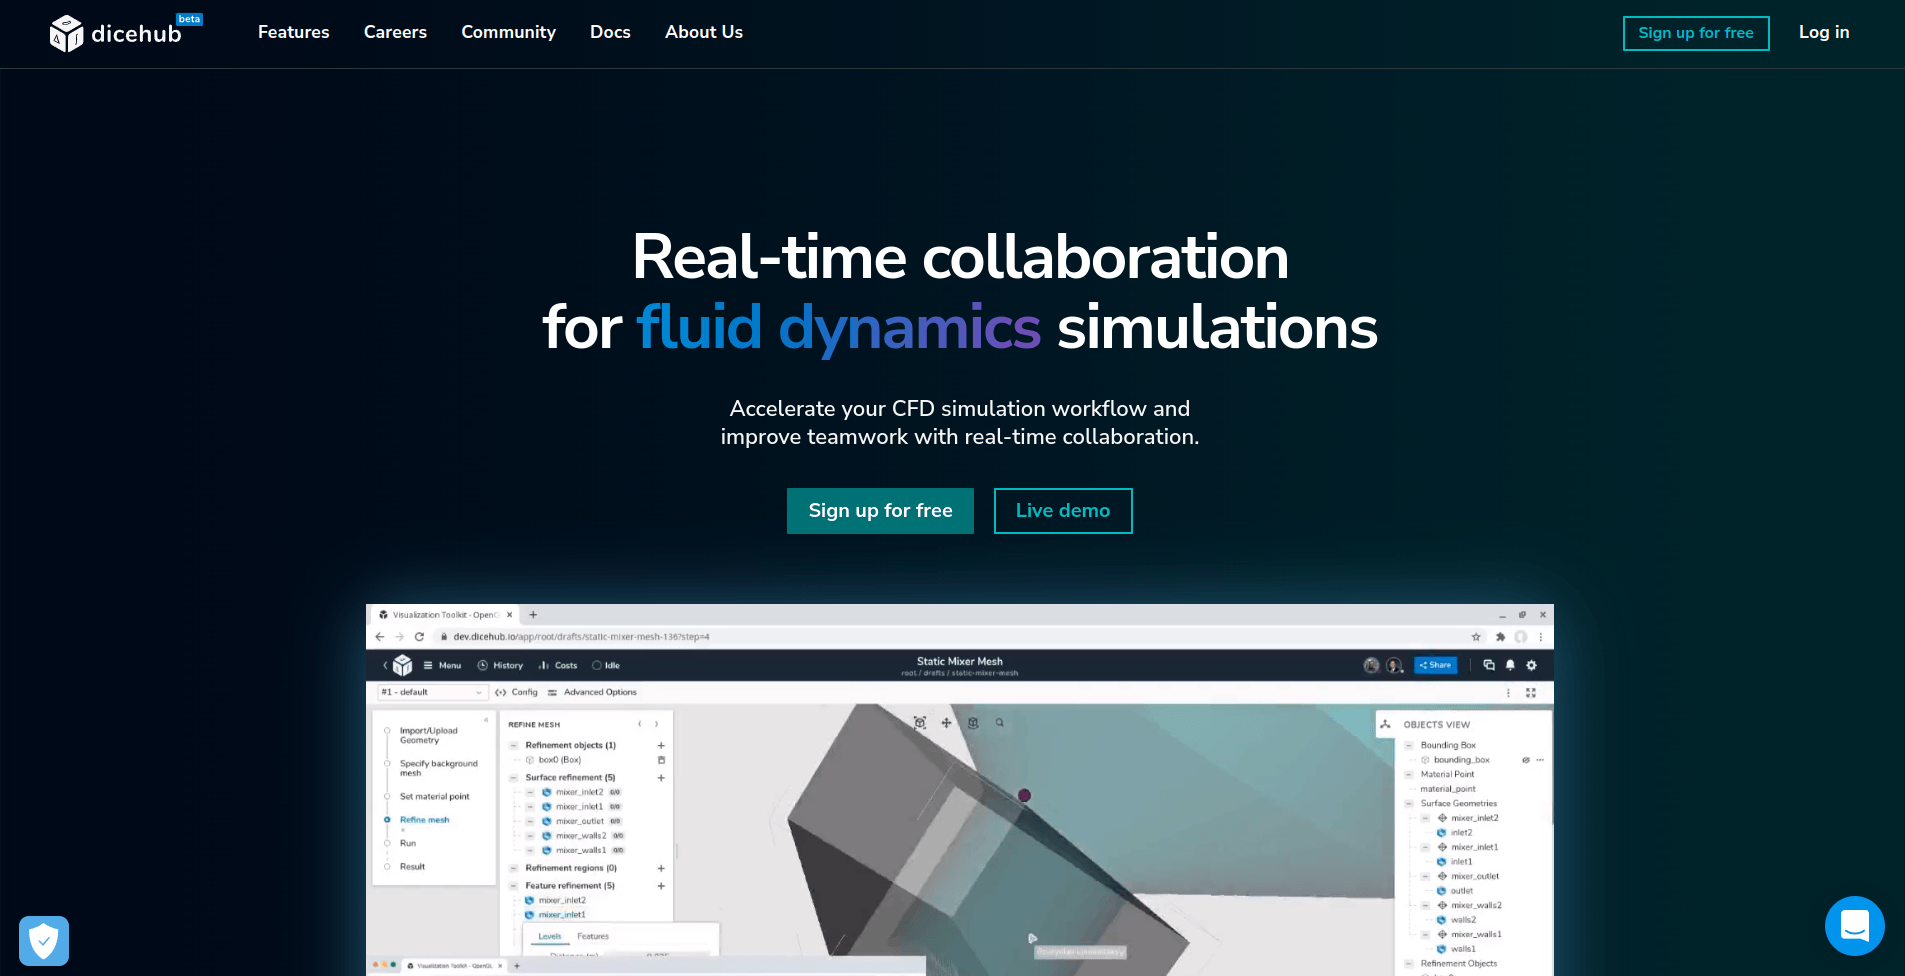Viewport: 1905px width, 976px height.
Task: Add a refinement region with plus icon
Action: 661,868
